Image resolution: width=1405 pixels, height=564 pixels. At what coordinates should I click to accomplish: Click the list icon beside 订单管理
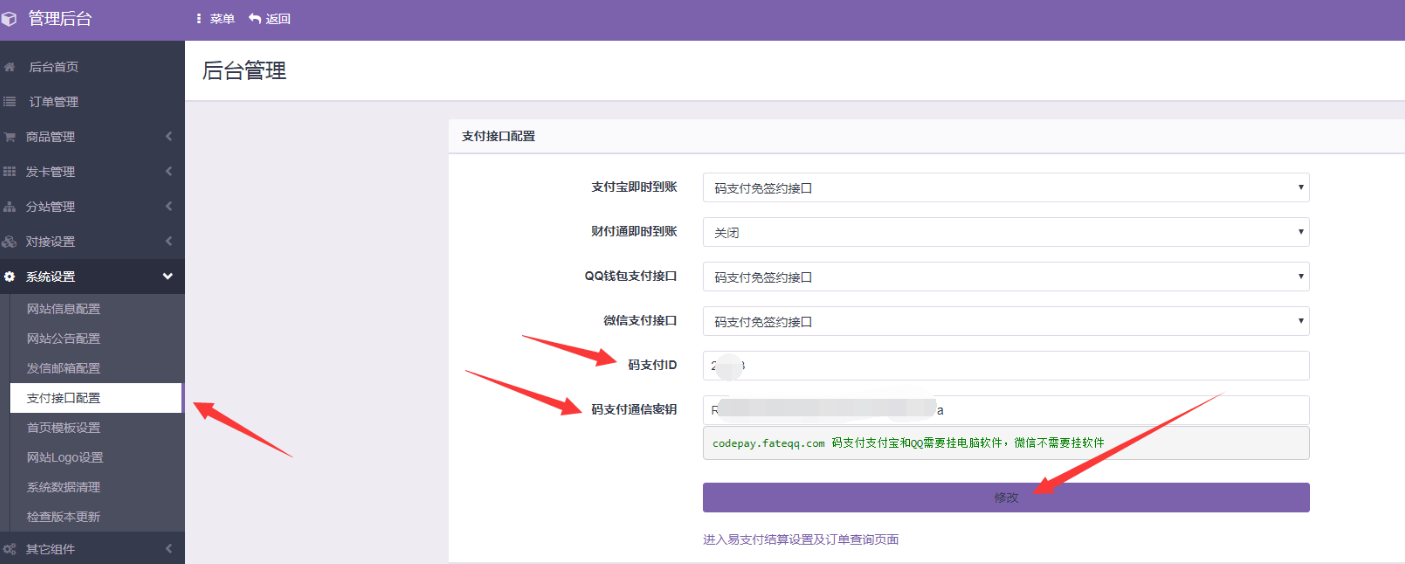[10, 102]
